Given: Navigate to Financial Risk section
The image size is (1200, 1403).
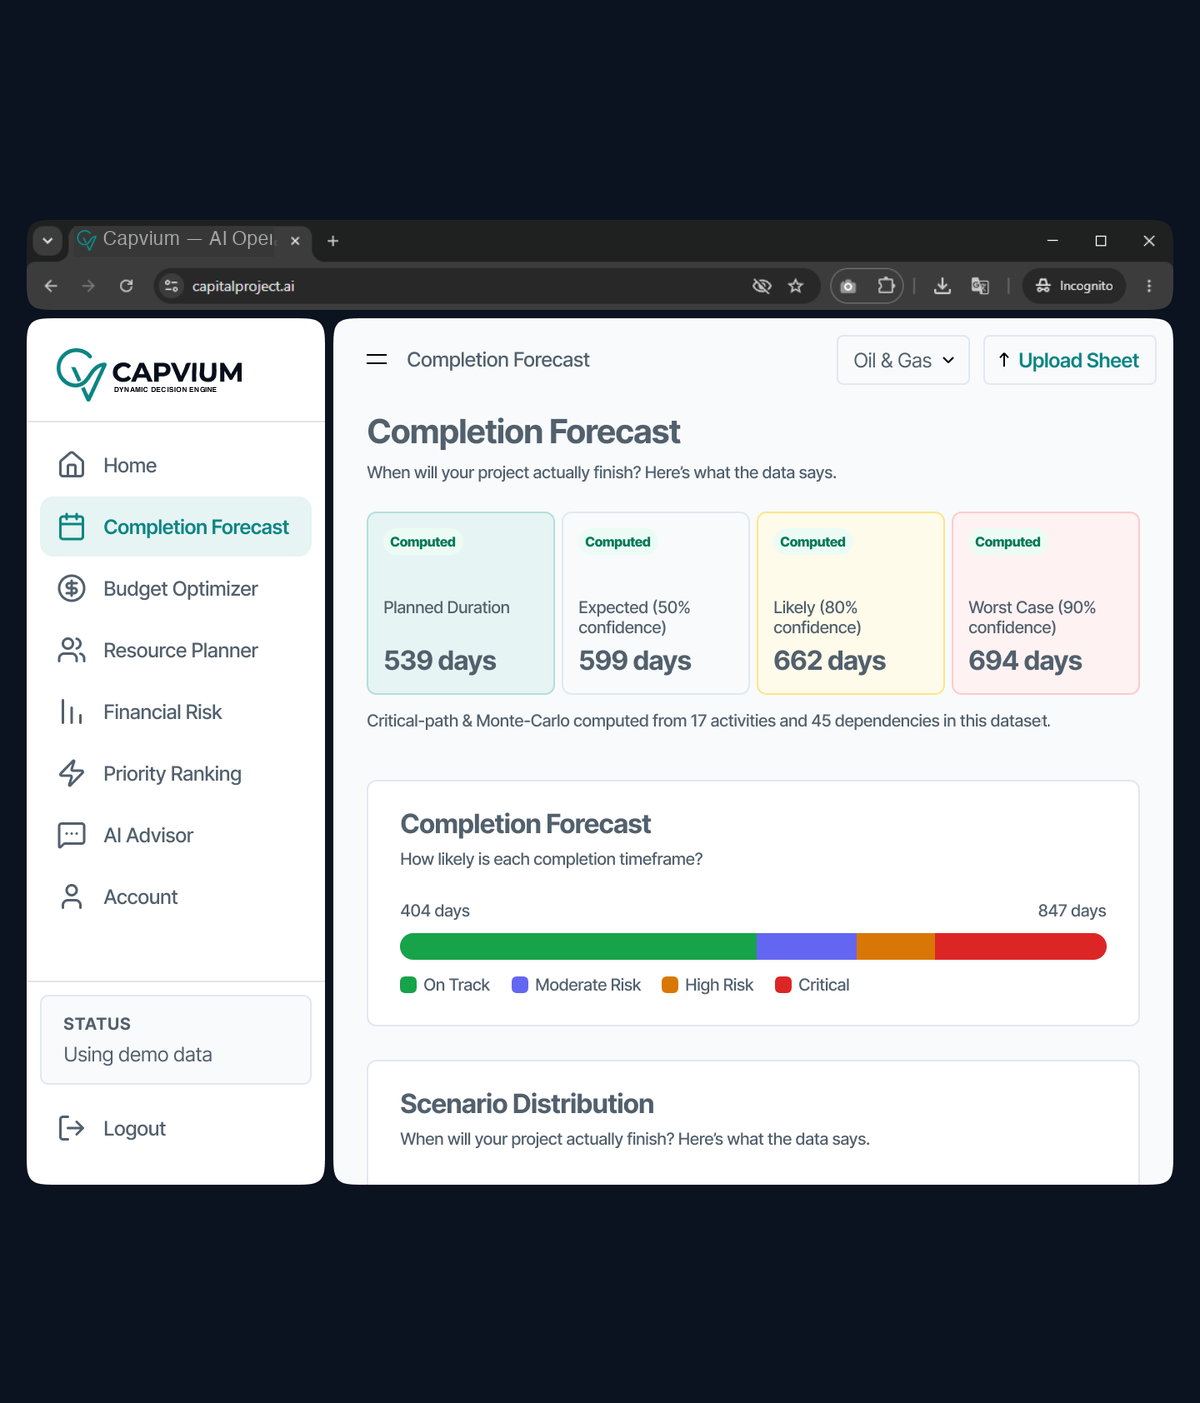Looking at the screenshot, I should click(x=176, y=712).
